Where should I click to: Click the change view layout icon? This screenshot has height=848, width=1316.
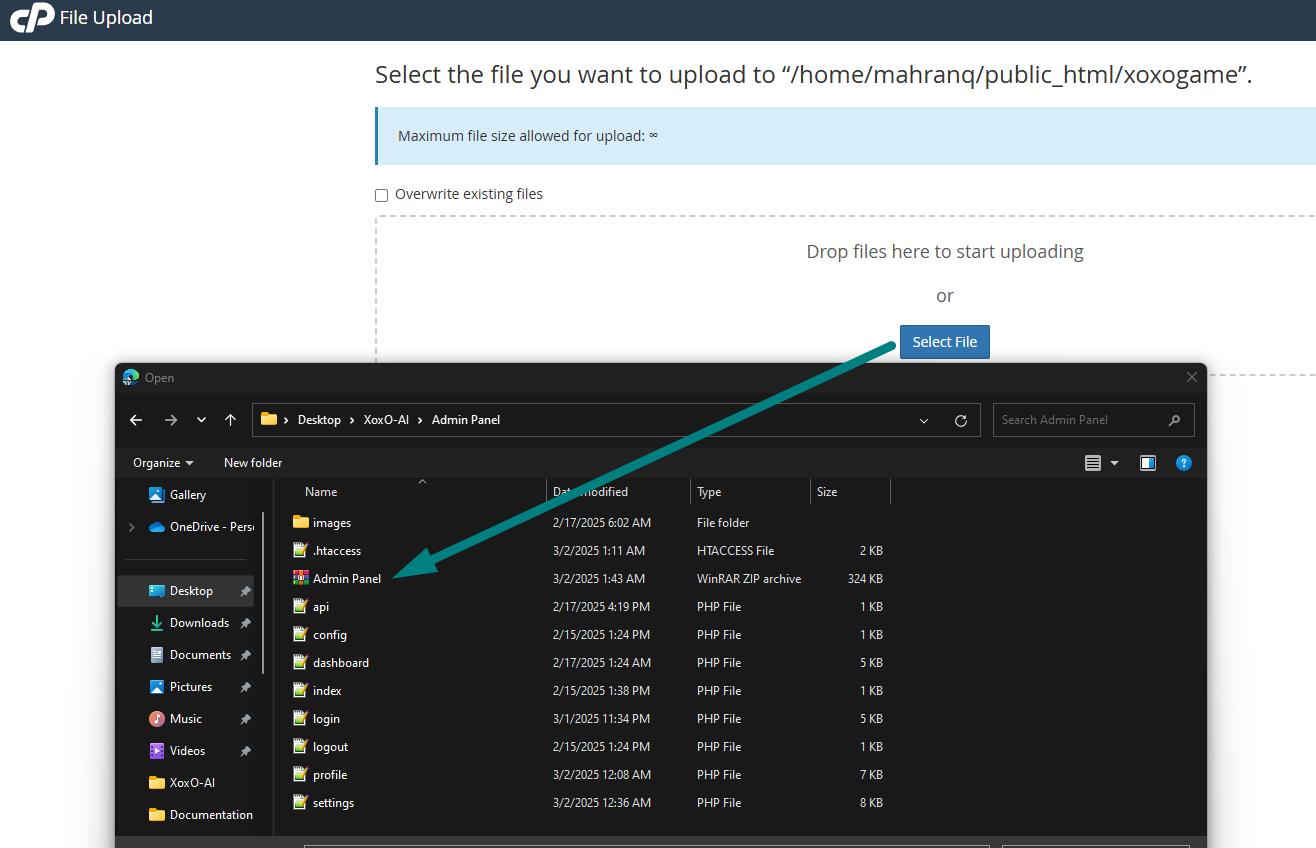tap(1093, 463)
